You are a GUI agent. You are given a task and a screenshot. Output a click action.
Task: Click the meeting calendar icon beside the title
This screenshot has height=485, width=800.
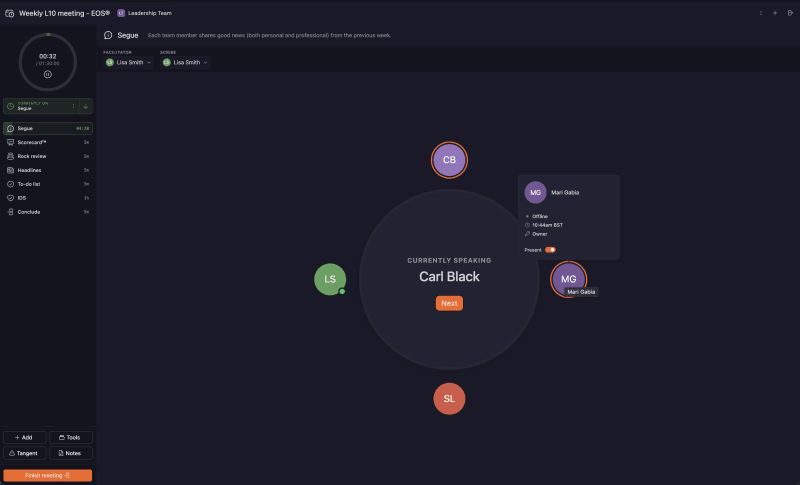(10, 13)
